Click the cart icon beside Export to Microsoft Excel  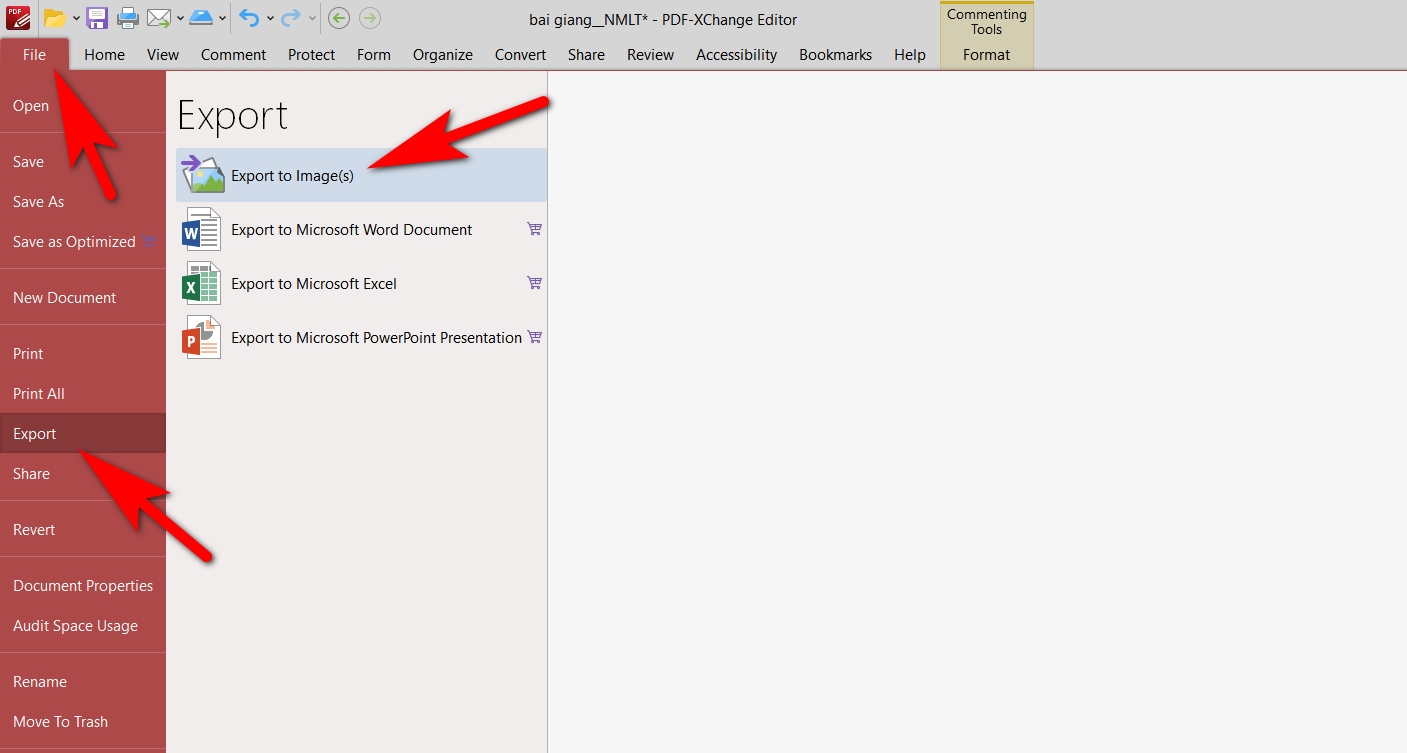click(534, 283)
